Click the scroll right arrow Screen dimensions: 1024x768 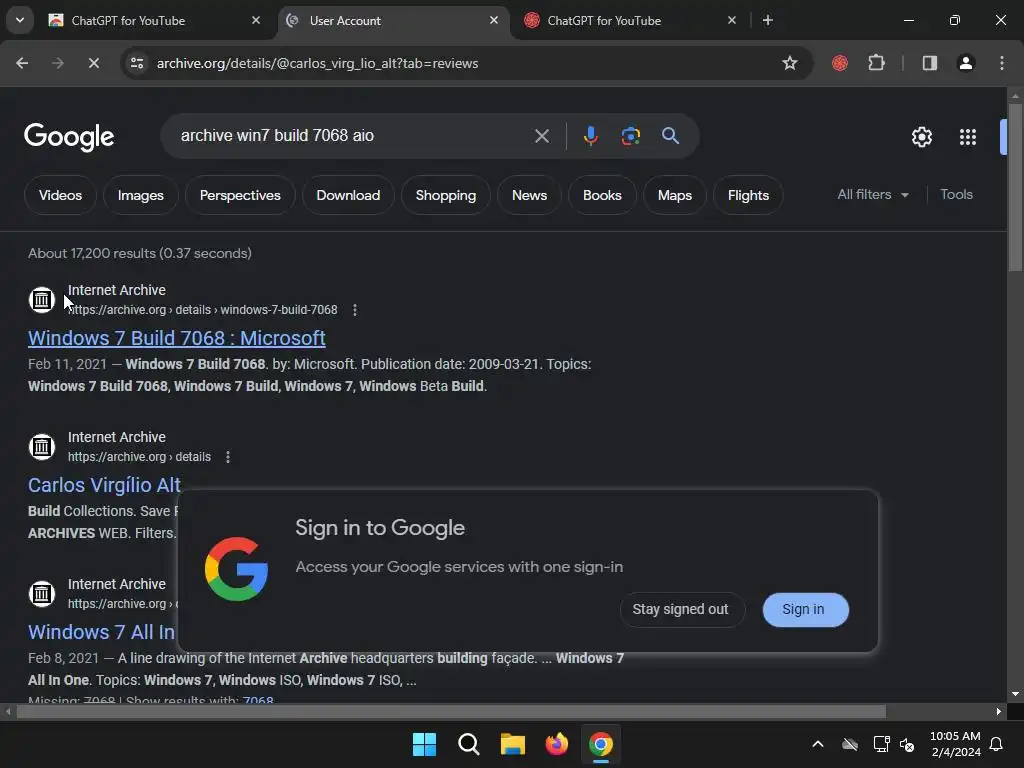[x=998, y=711]
